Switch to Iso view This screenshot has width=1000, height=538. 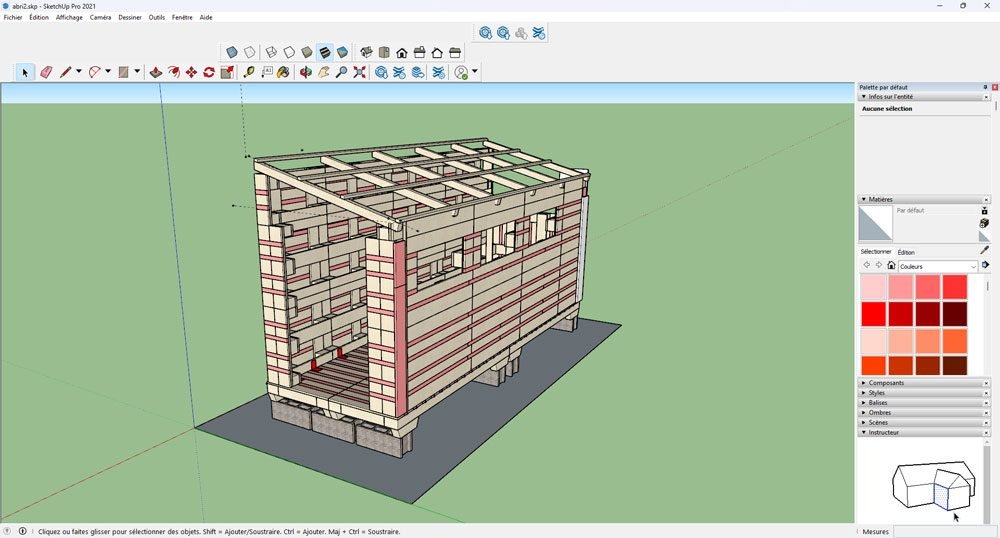366,52
